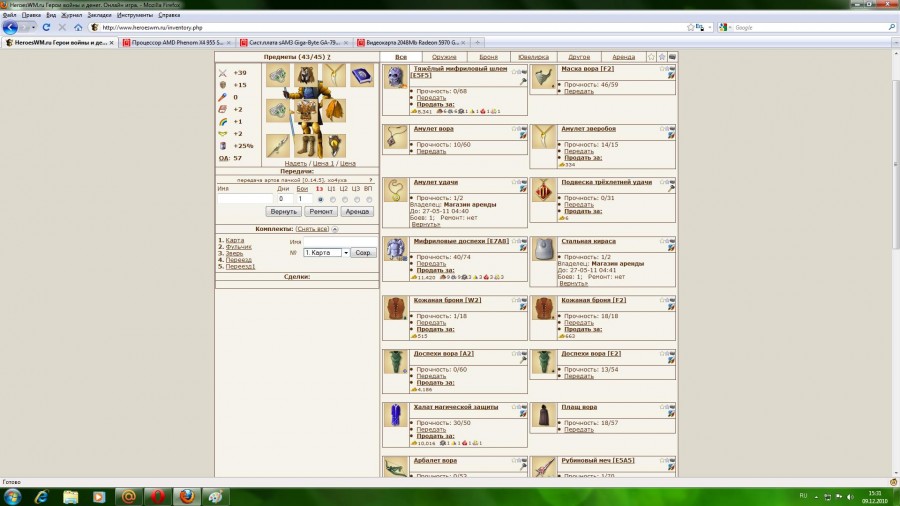Screen dimensions: 900x506
Task: Switch to the Ювелирка filter tab
Action: tap(533, 57)
